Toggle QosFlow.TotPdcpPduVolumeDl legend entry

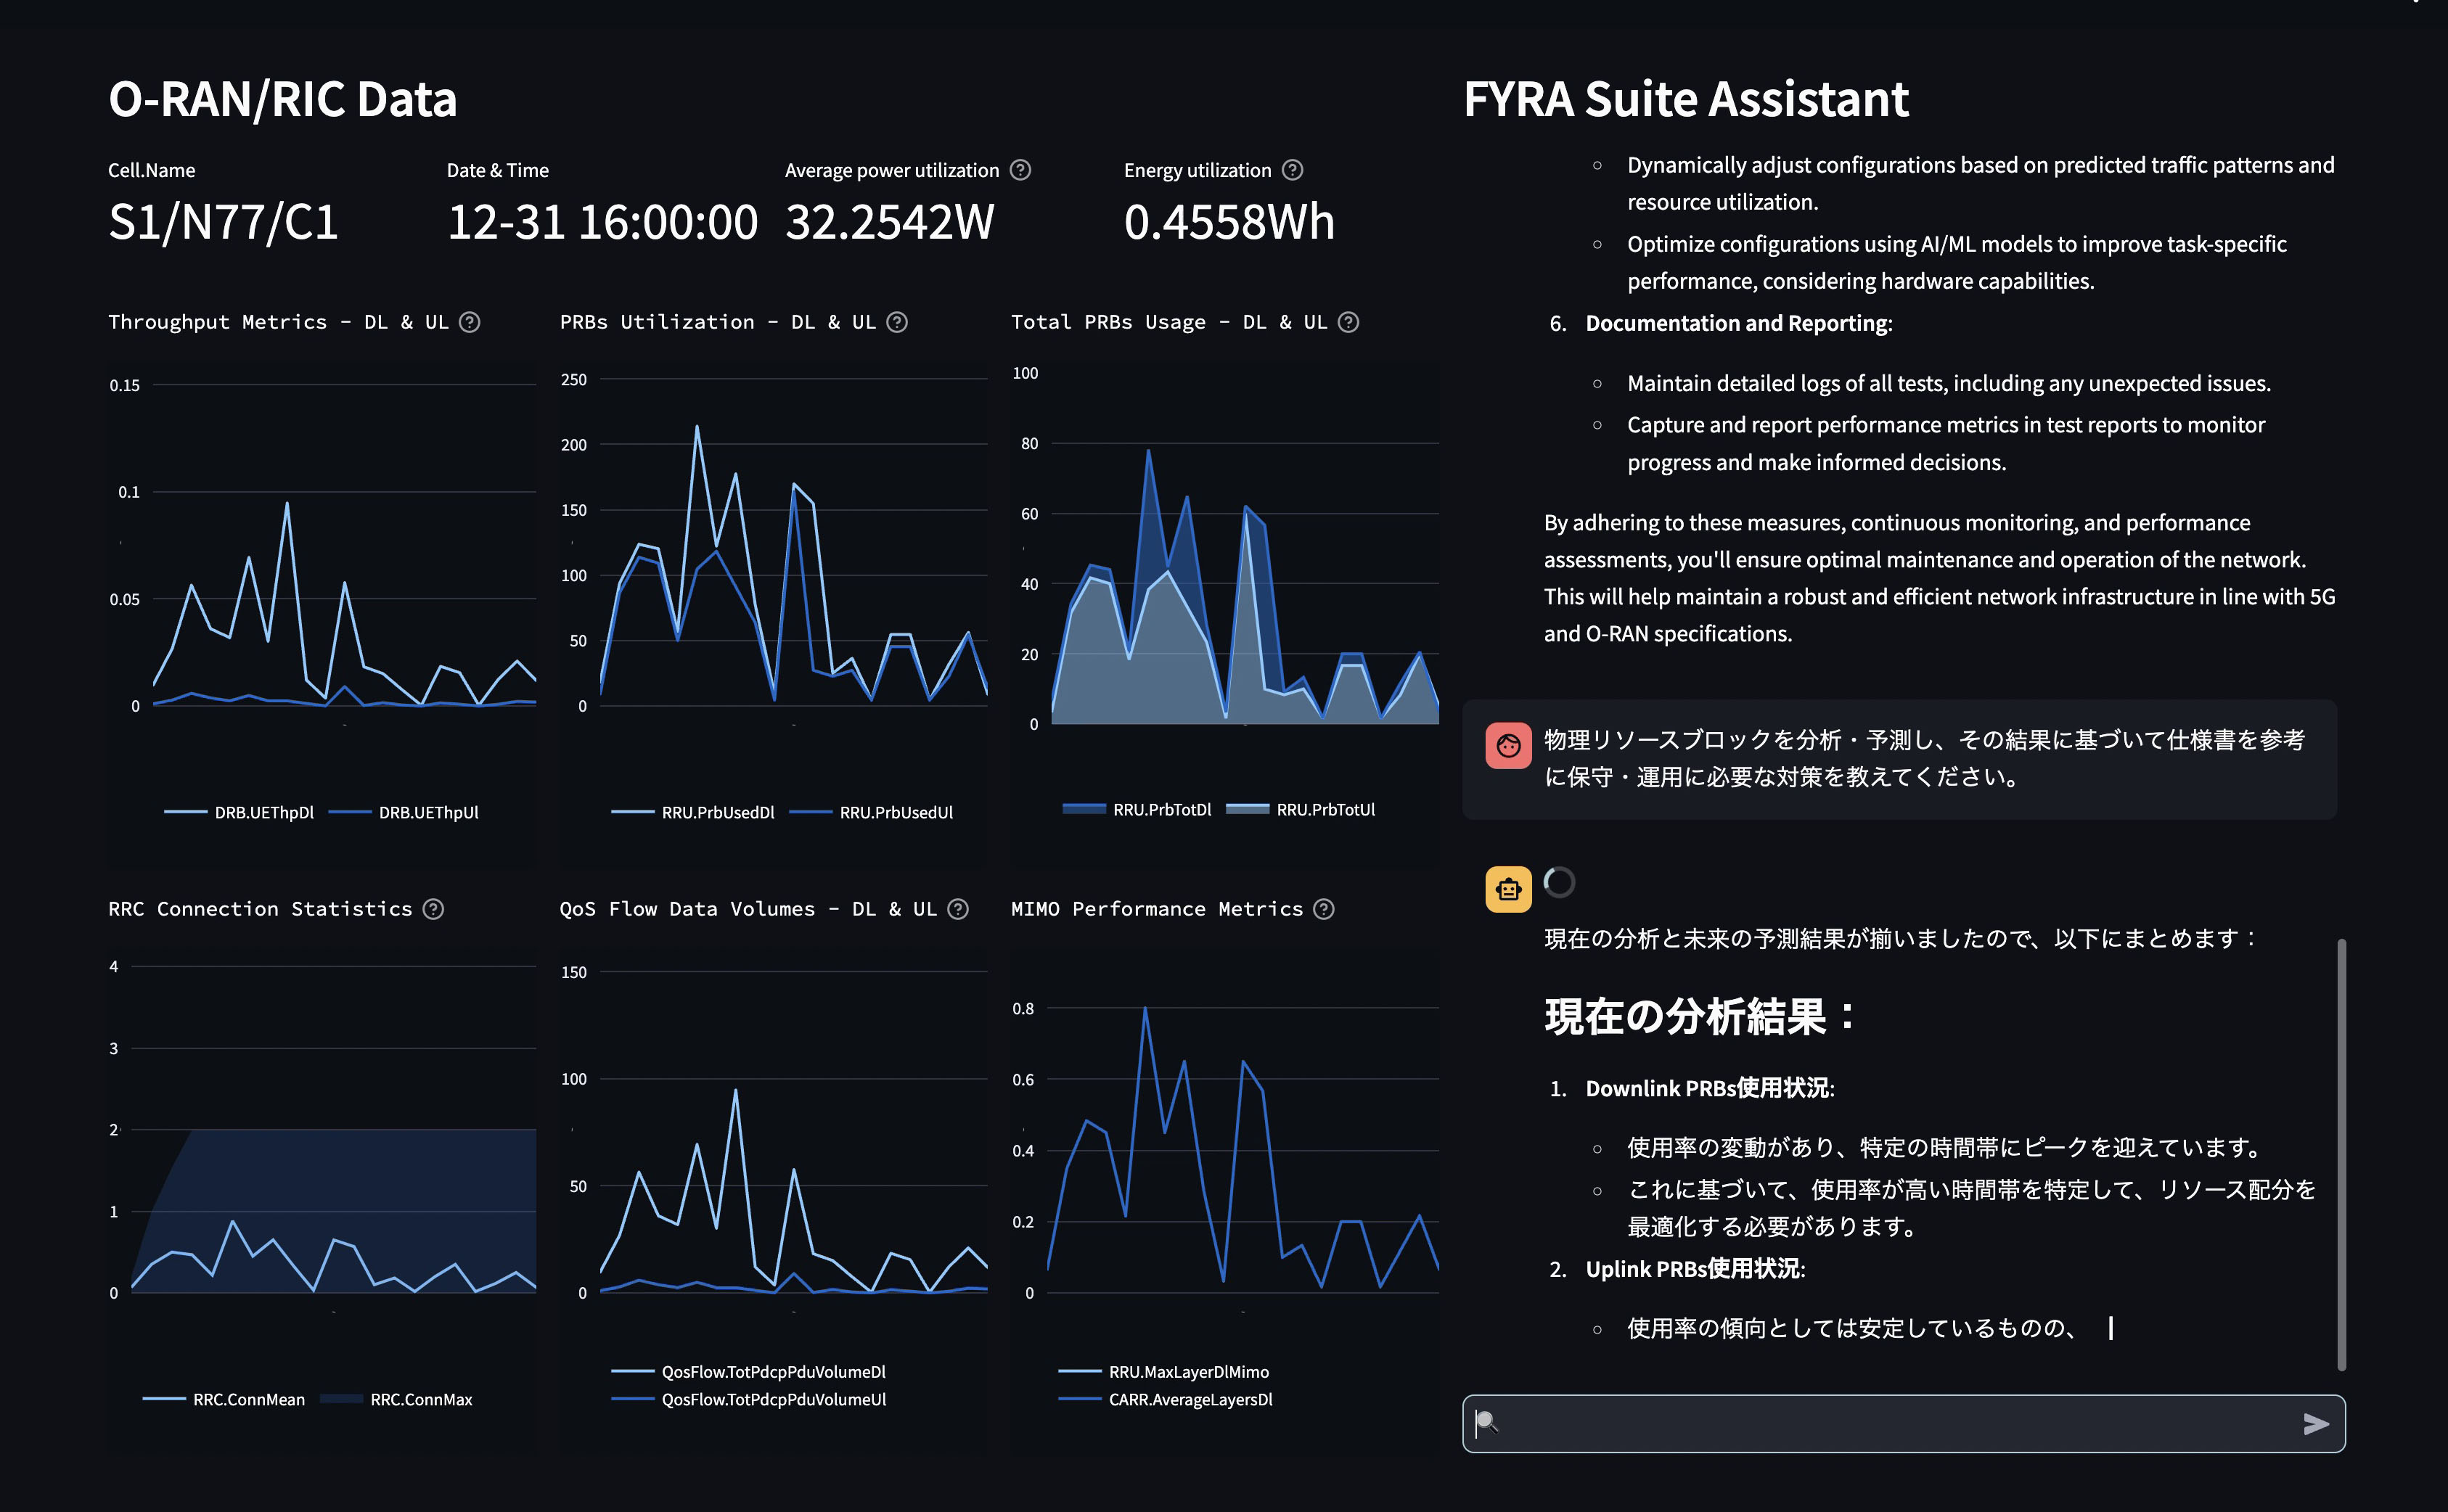pos(773,1372)
